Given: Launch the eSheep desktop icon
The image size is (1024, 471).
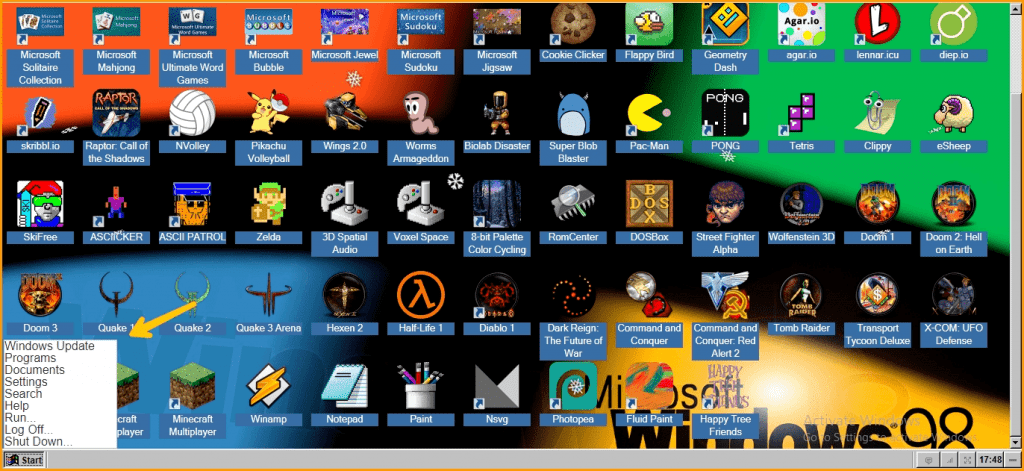Looking at the screenshot, I should 953,113.
